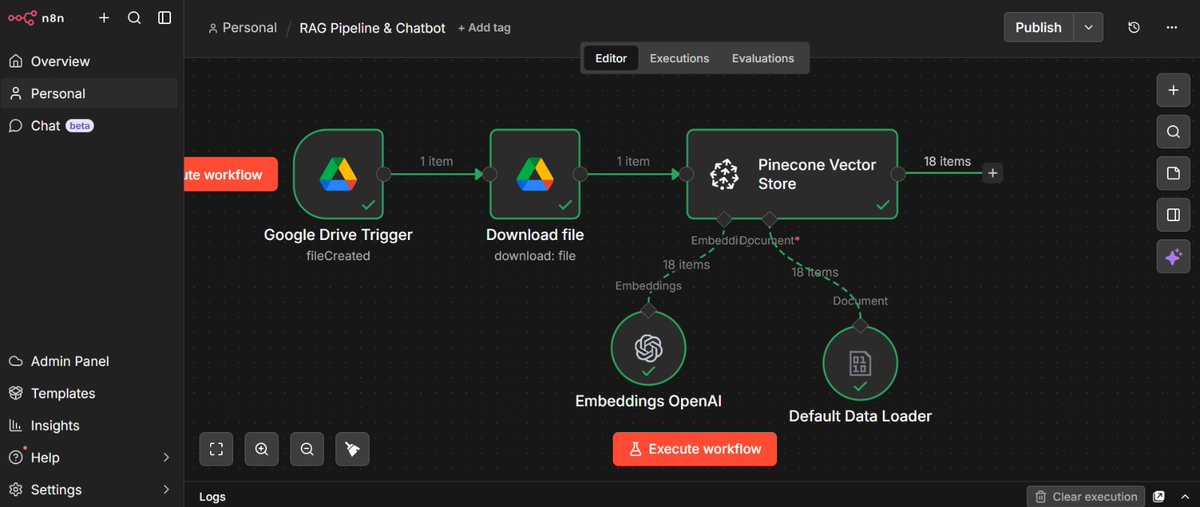Image resolution: width=1200 pixels, height=507 pixels.
Task: Select the Pinecone Vector Store node
Action: (792, 173)
